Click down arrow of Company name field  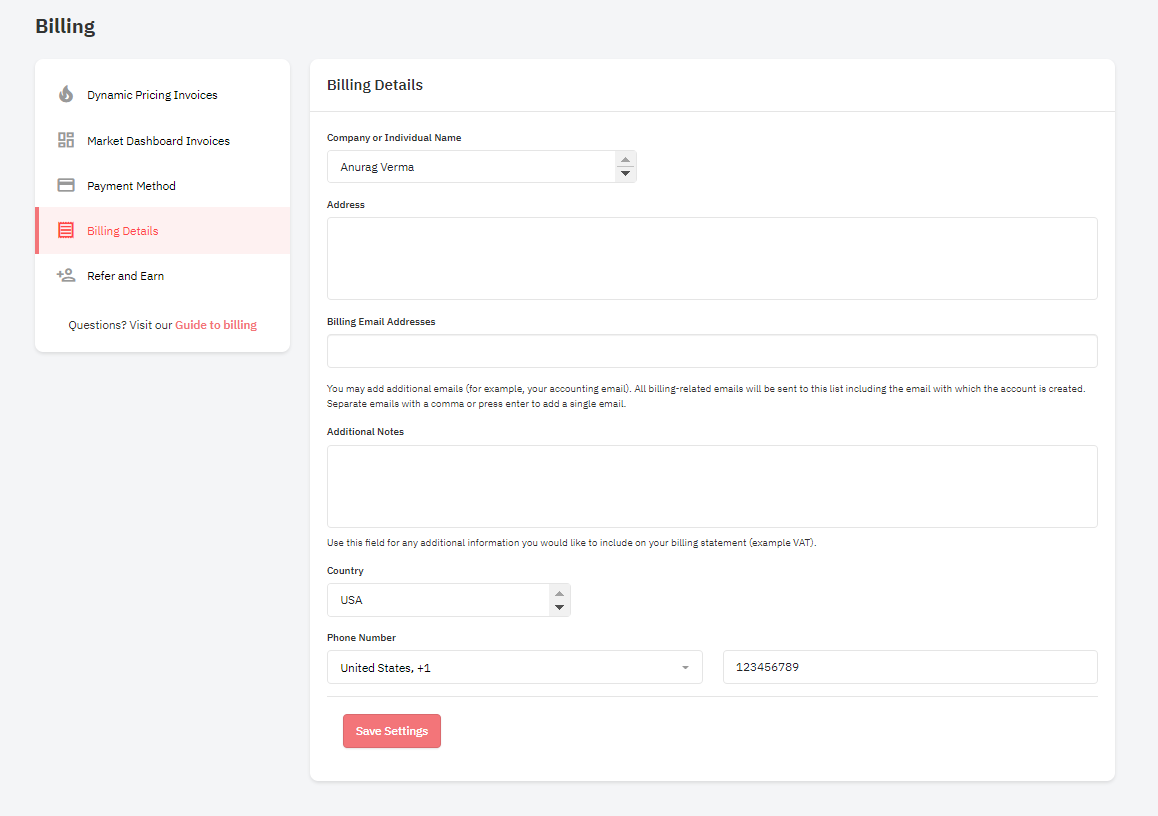(626, 174)
